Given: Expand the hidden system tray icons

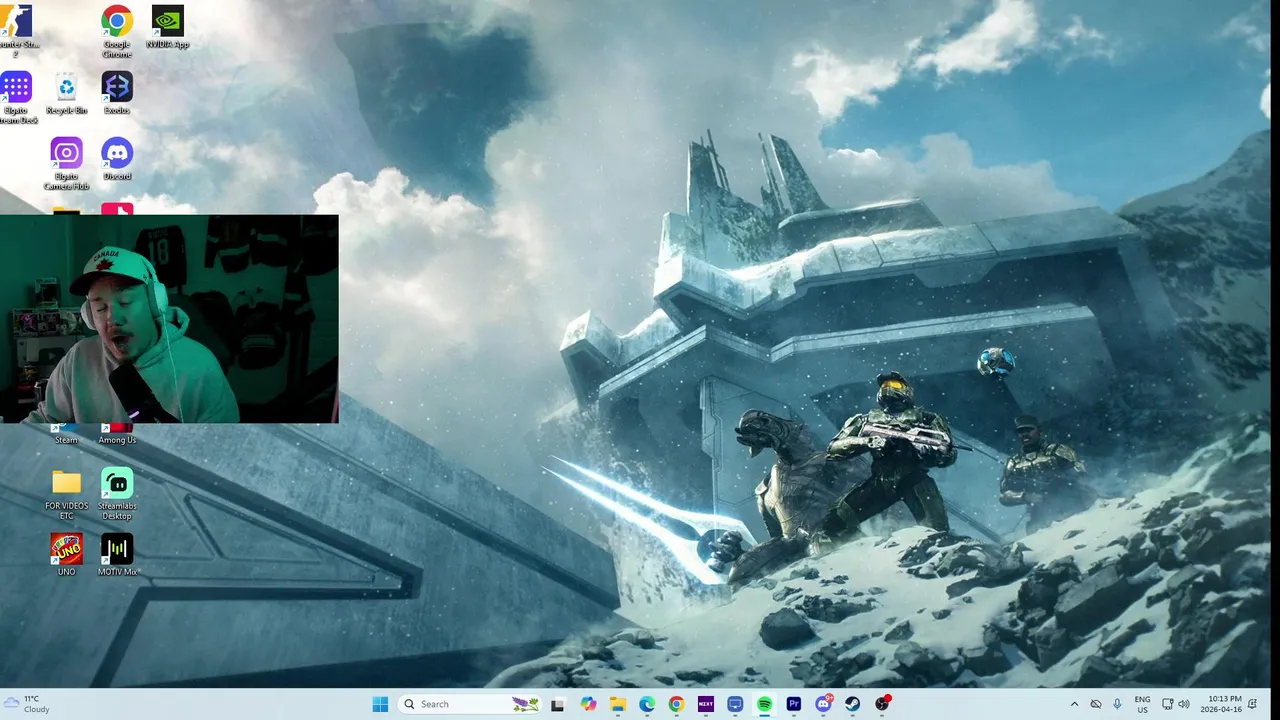Looking at the screenshot, I should (x=1075, y=704).
